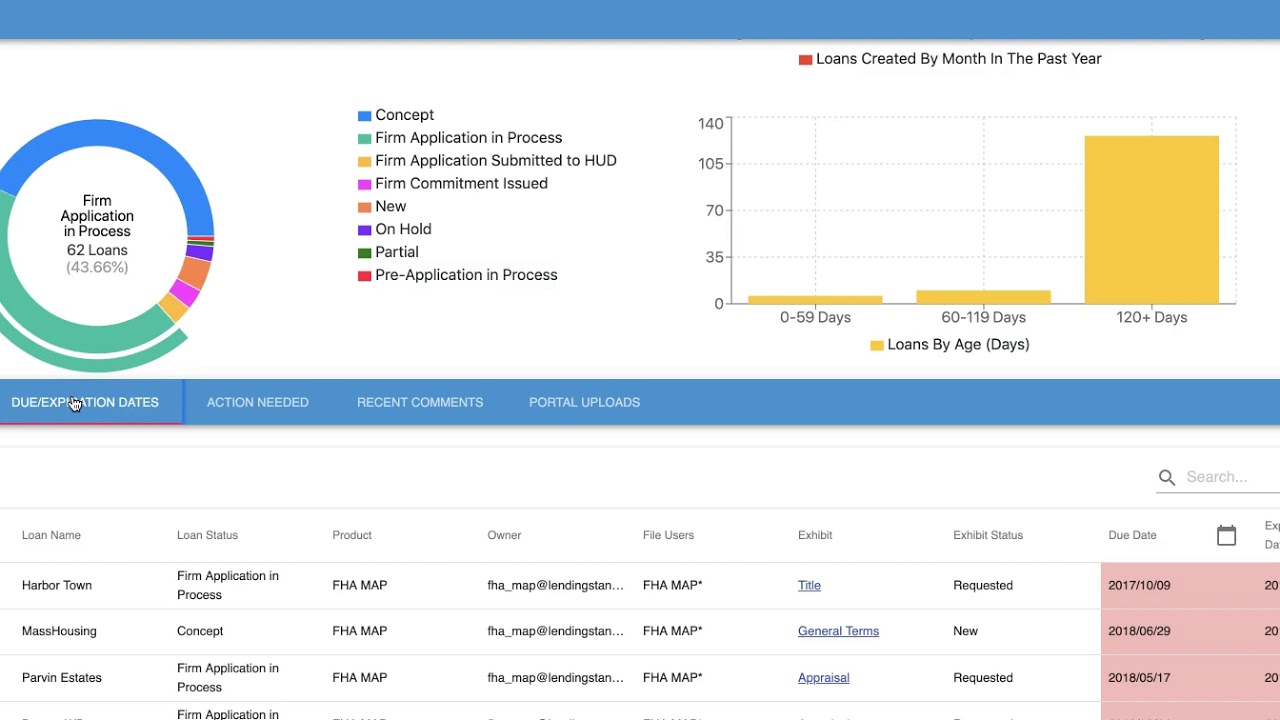Open the Due Date calendar icon

point(1226,535)
